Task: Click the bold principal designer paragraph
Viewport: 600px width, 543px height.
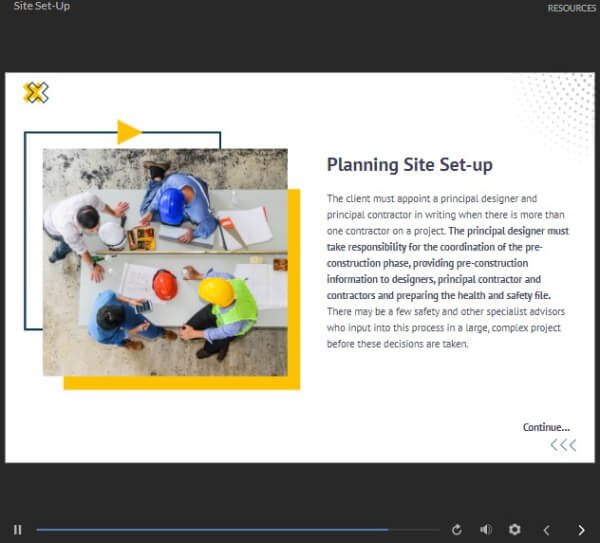Action: (x=448, y=263)
